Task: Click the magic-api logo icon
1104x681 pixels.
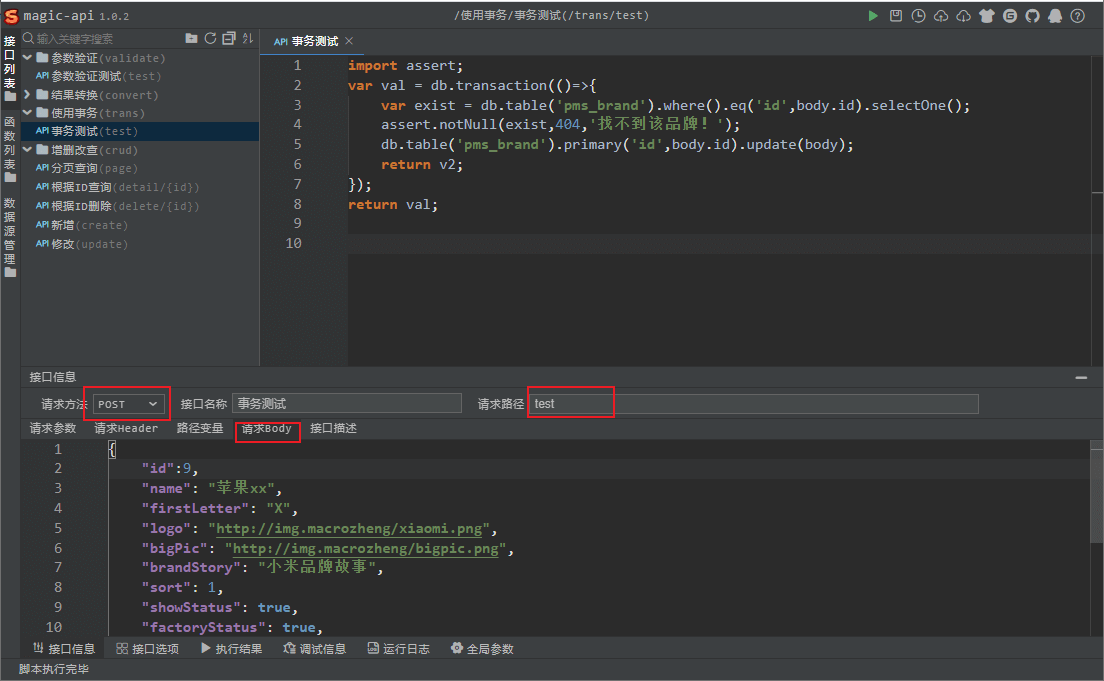Action: tap(11, 15)
